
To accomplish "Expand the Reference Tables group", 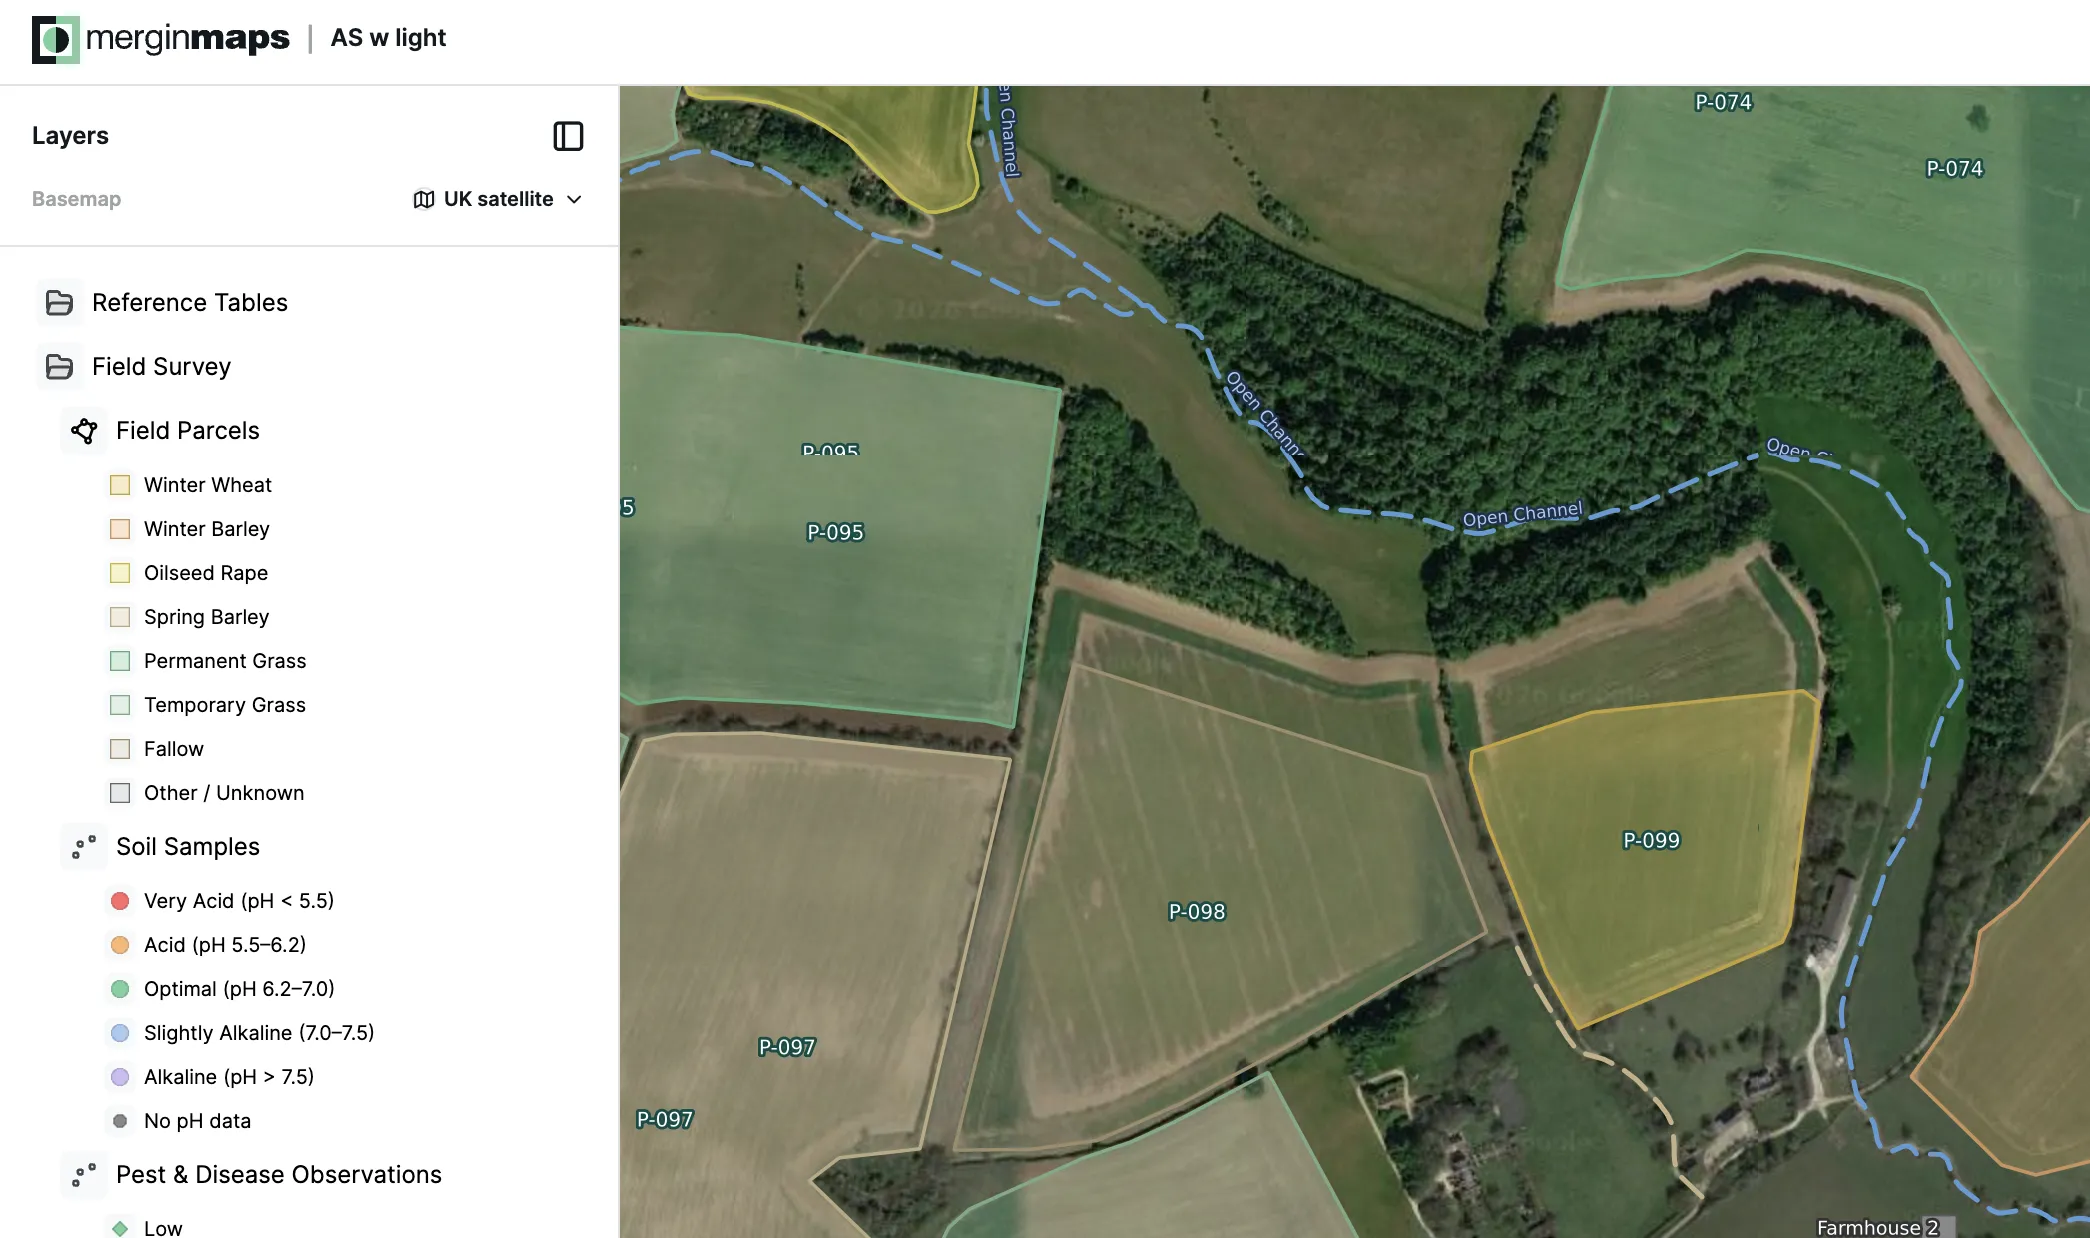I will (190, 303).
